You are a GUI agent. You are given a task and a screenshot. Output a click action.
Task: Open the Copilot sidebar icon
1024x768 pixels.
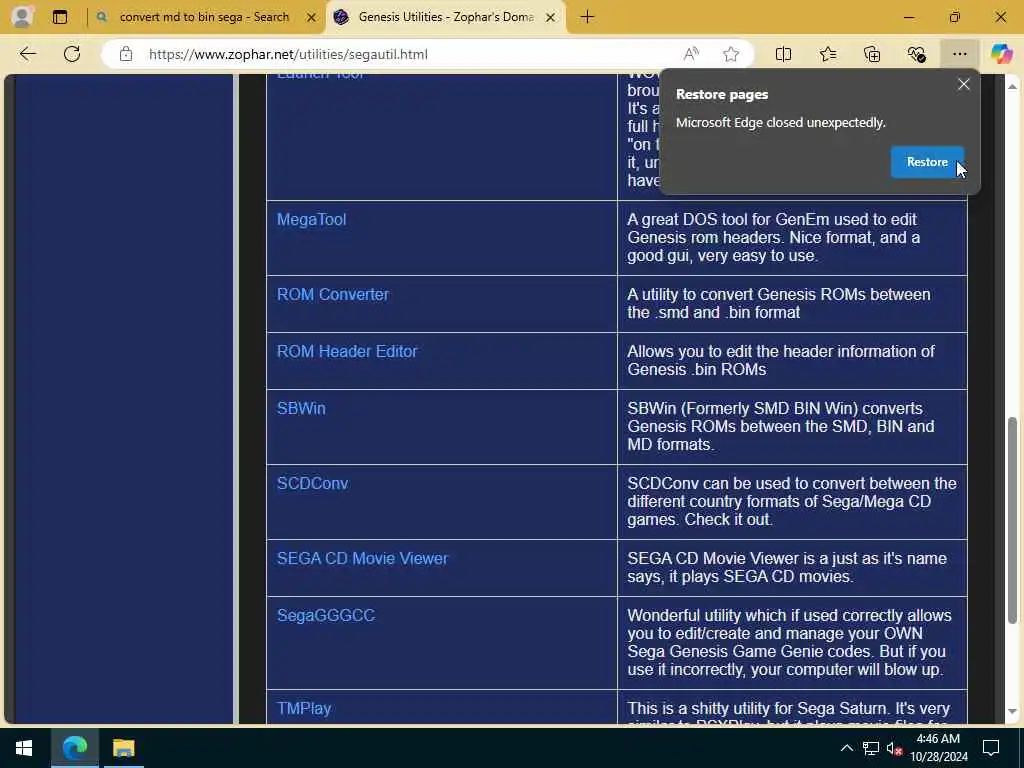coord(1001,54)
